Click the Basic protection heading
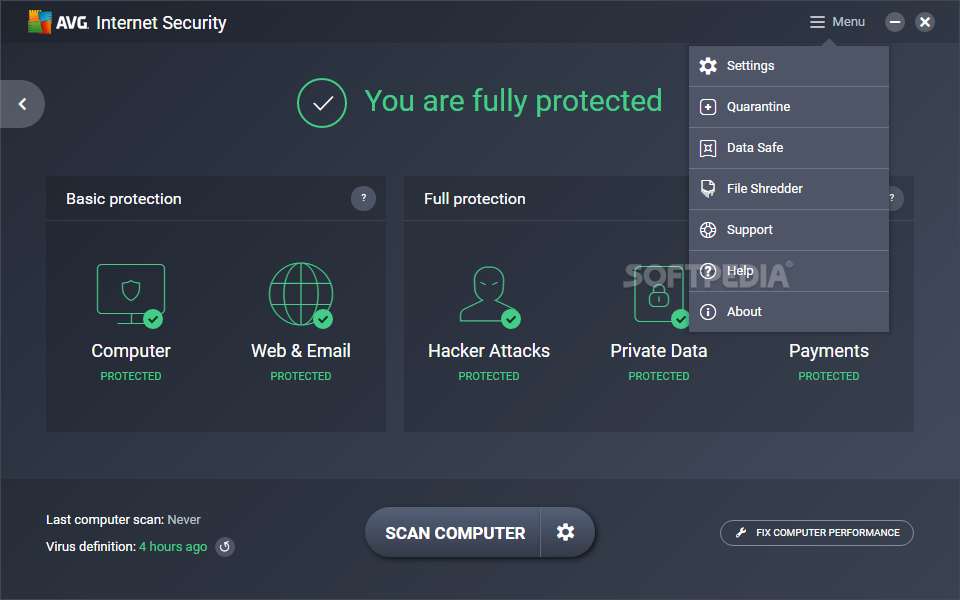 (x=124, y=199)
